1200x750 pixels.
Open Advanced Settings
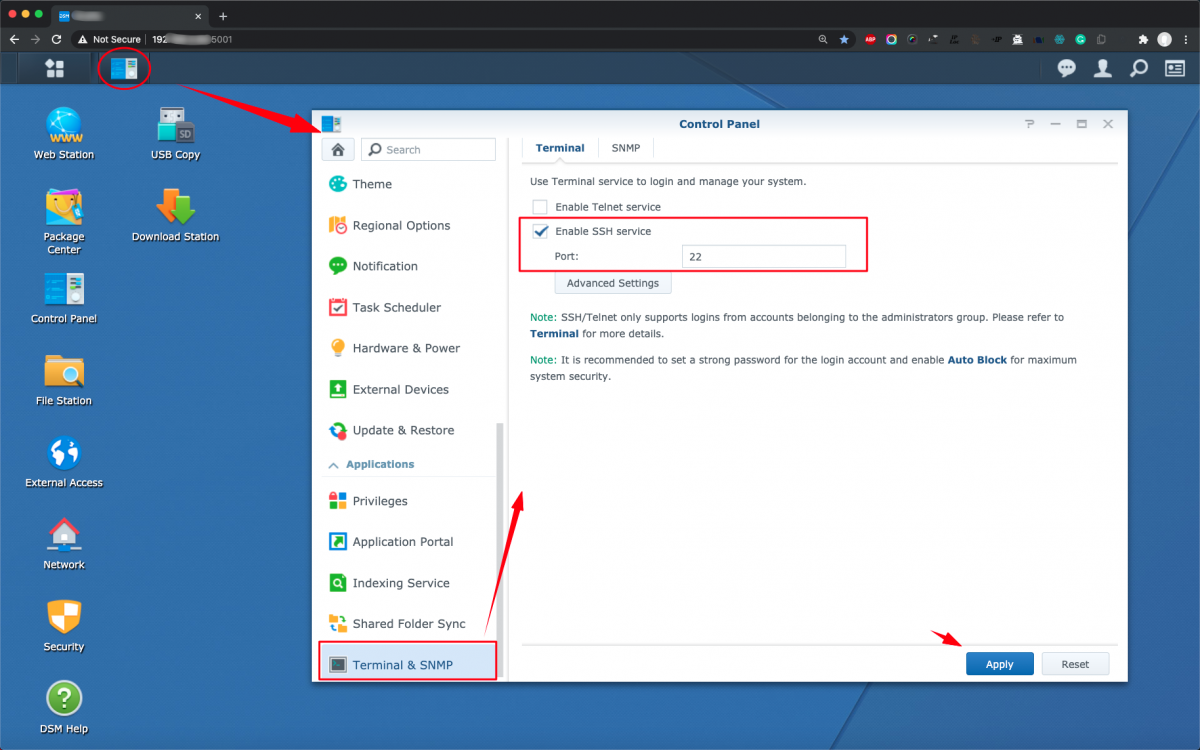(612, 283)
